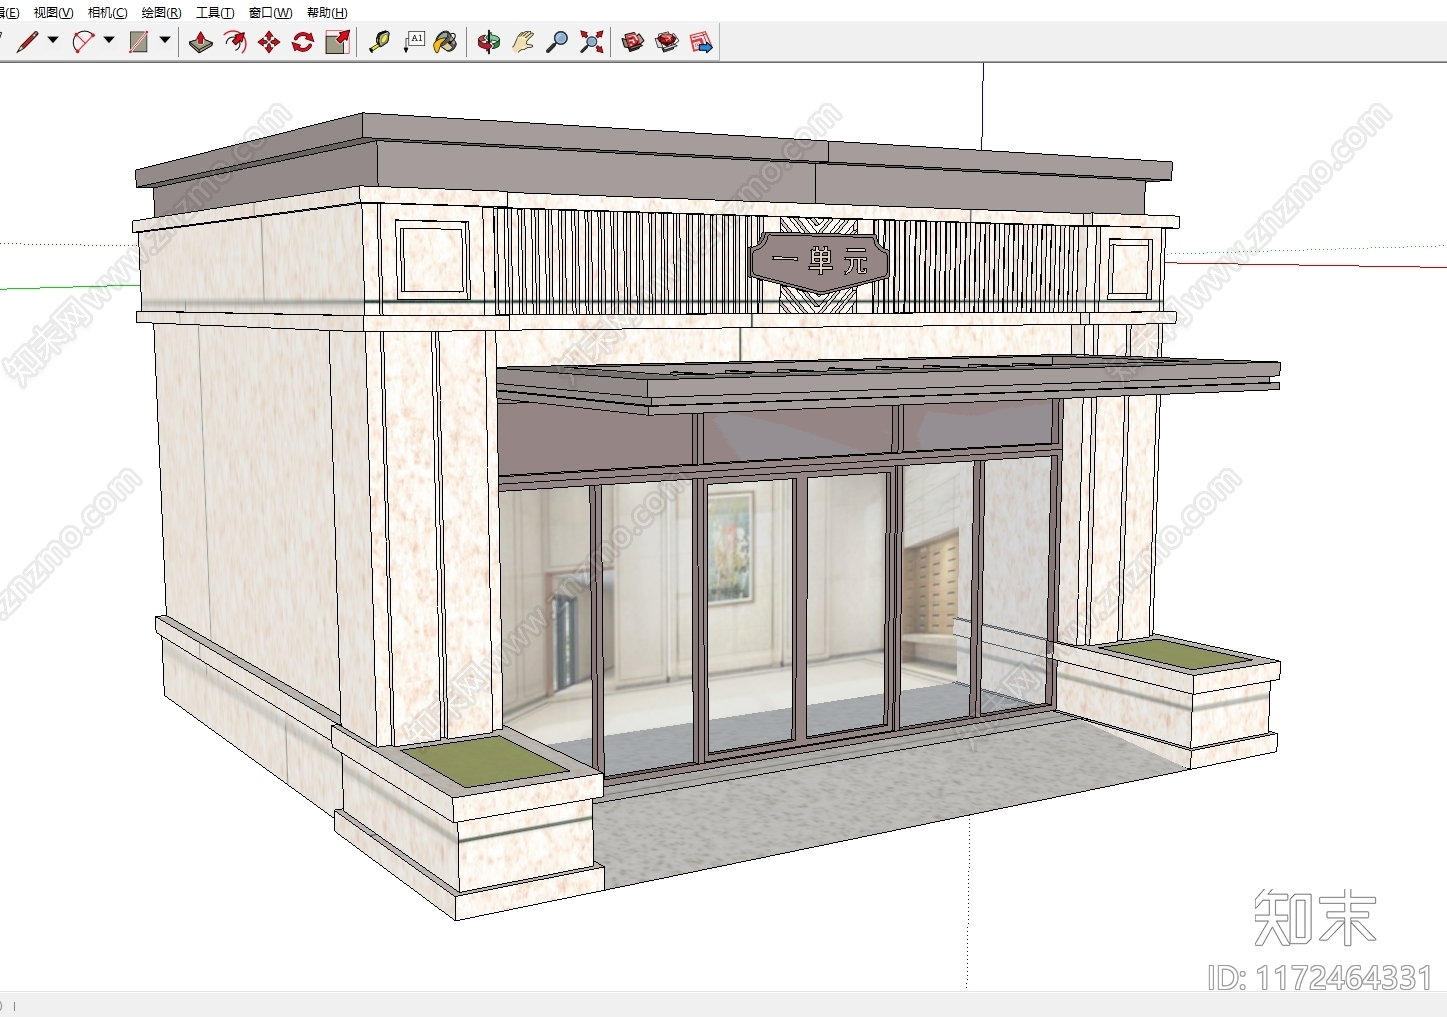Select the Line pencil tool

pos(27,41)
